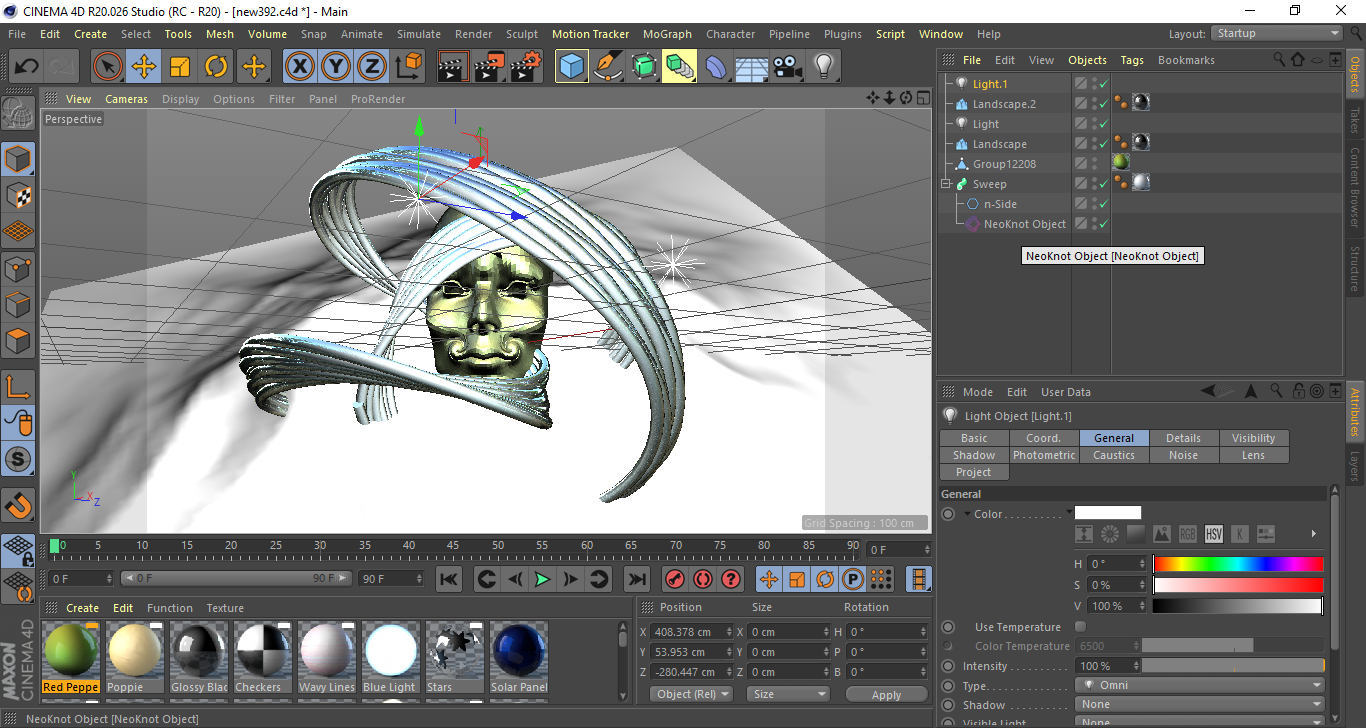1366x728 pixels.
Task: Click the Position X value field
Action: [692, 632]
